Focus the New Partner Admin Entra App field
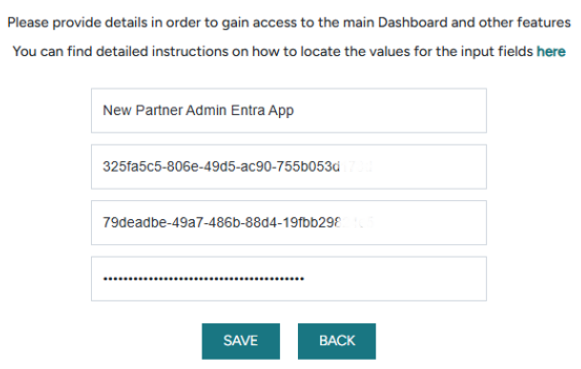Image resolution: width=581 pixels, height=369 pixels. pyautogui.click(x=289, y=110)
